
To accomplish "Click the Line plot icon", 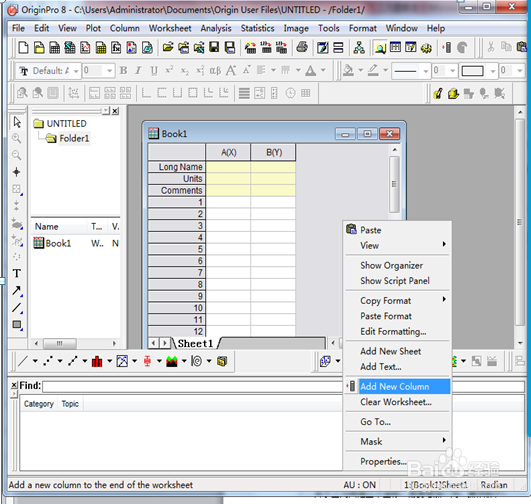I will (x=23, y=361).
